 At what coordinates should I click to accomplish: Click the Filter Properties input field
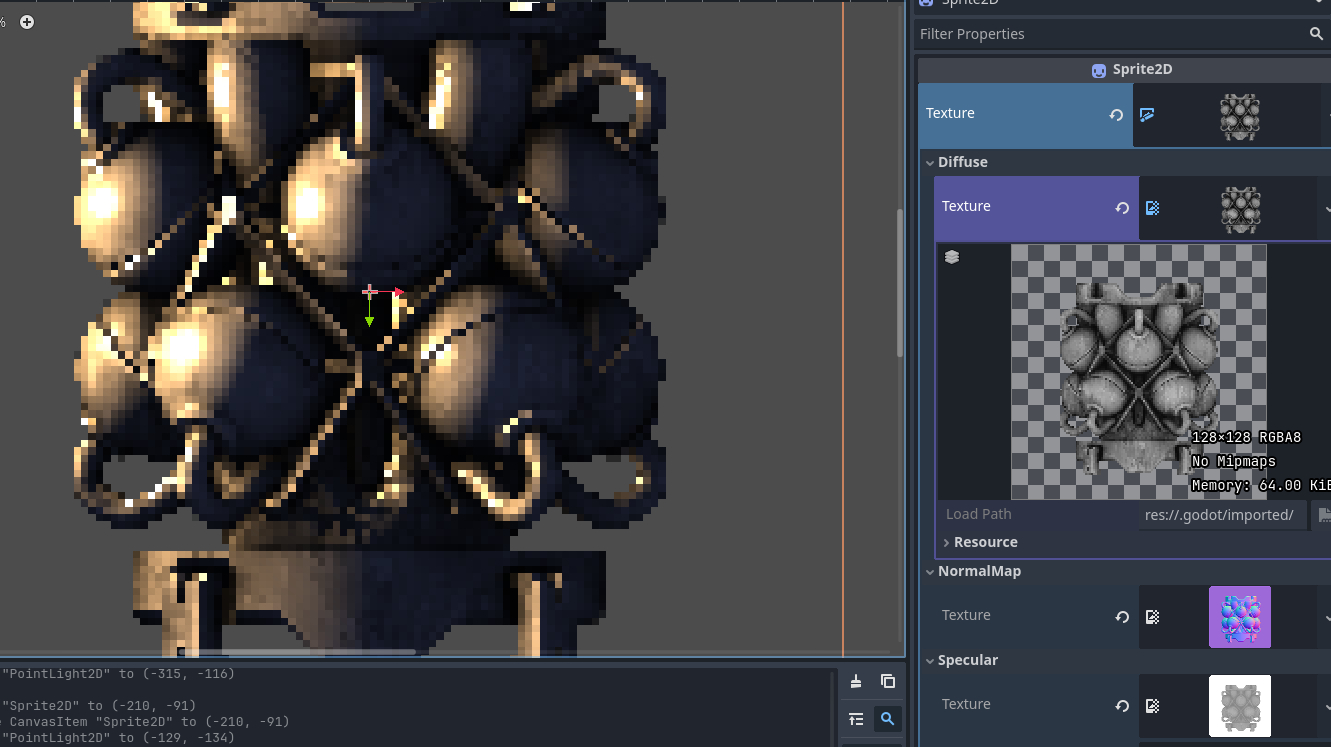[x=1110, y=34]
